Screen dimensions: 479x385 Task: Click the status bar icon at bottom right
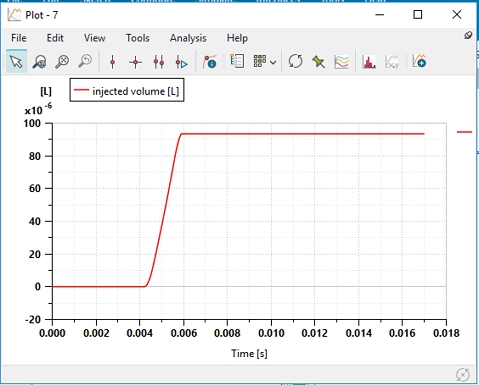(x=463, y=375)
